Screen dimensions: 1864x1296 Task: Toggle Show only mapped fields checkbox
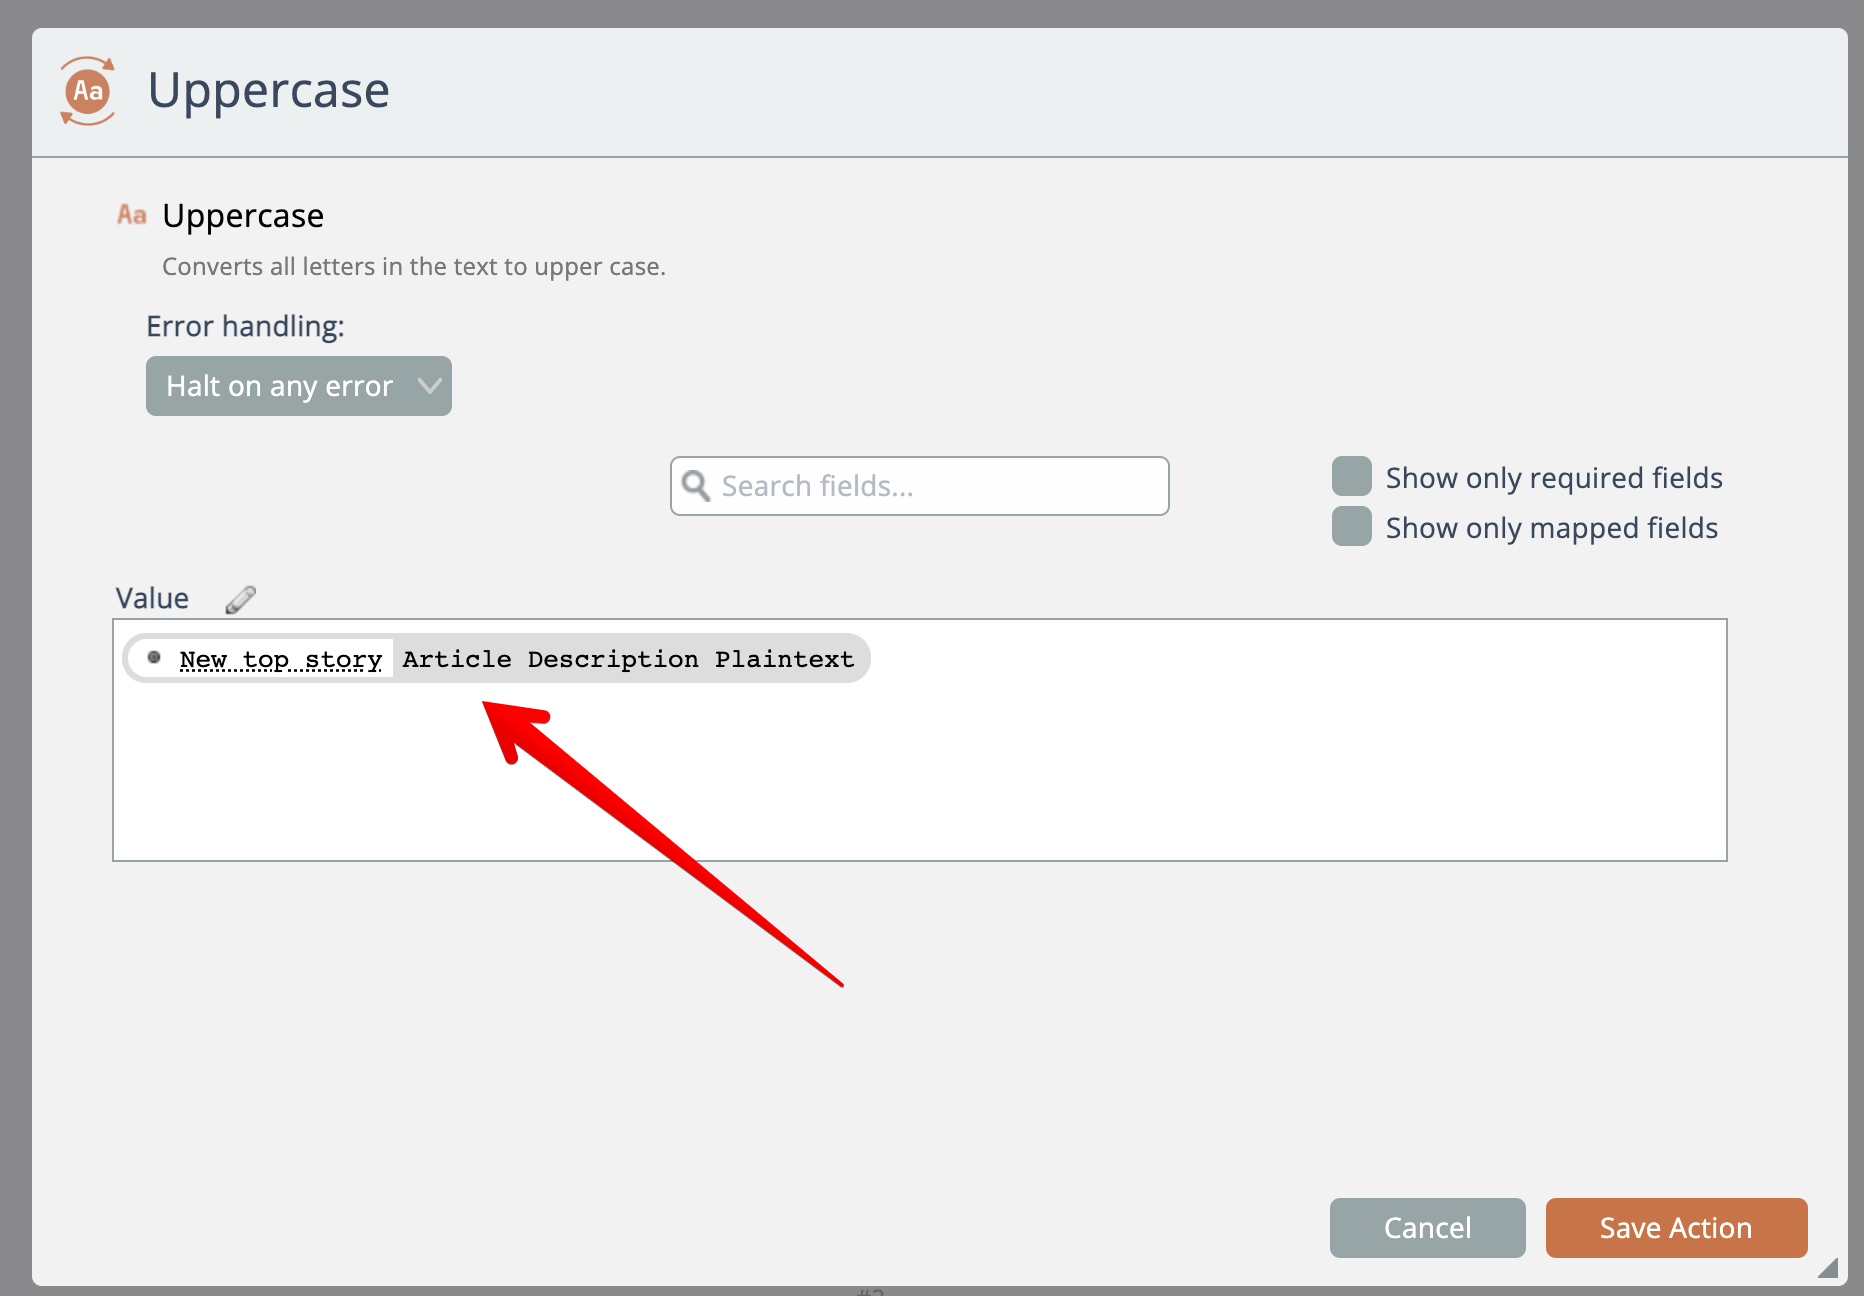click(1351, 527)
